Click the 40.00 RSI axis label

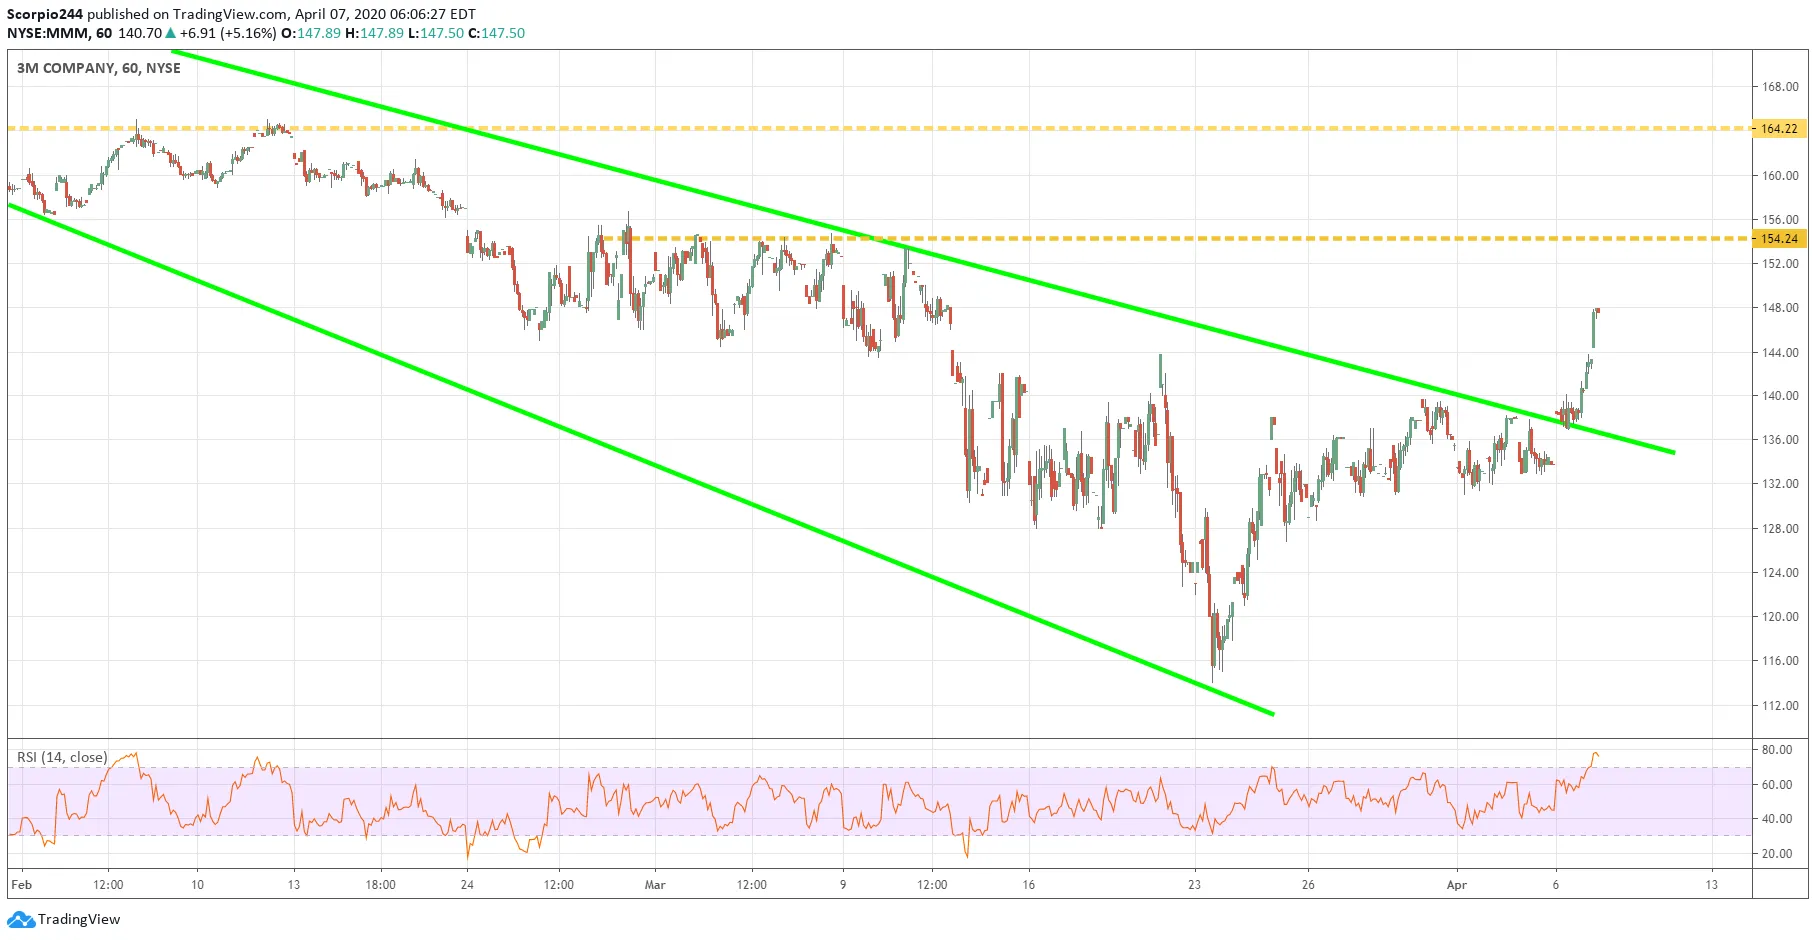tap(1777, 819)
